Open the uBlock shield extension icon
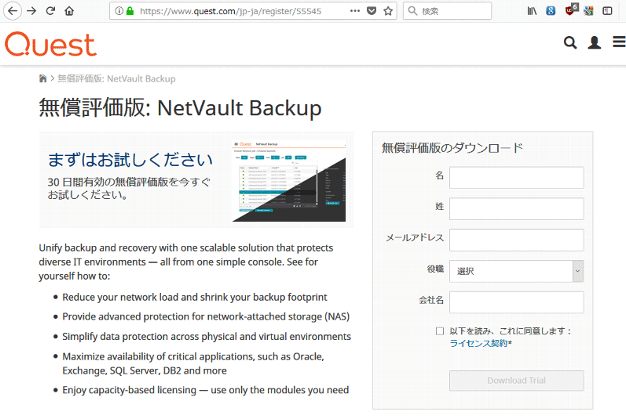626x418 pixels. coord(571,10)
